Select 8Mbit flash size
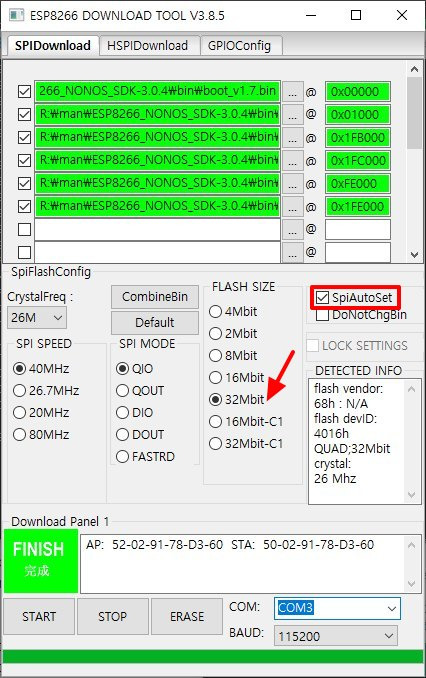 pyautogui.click(x=215, y=355)
